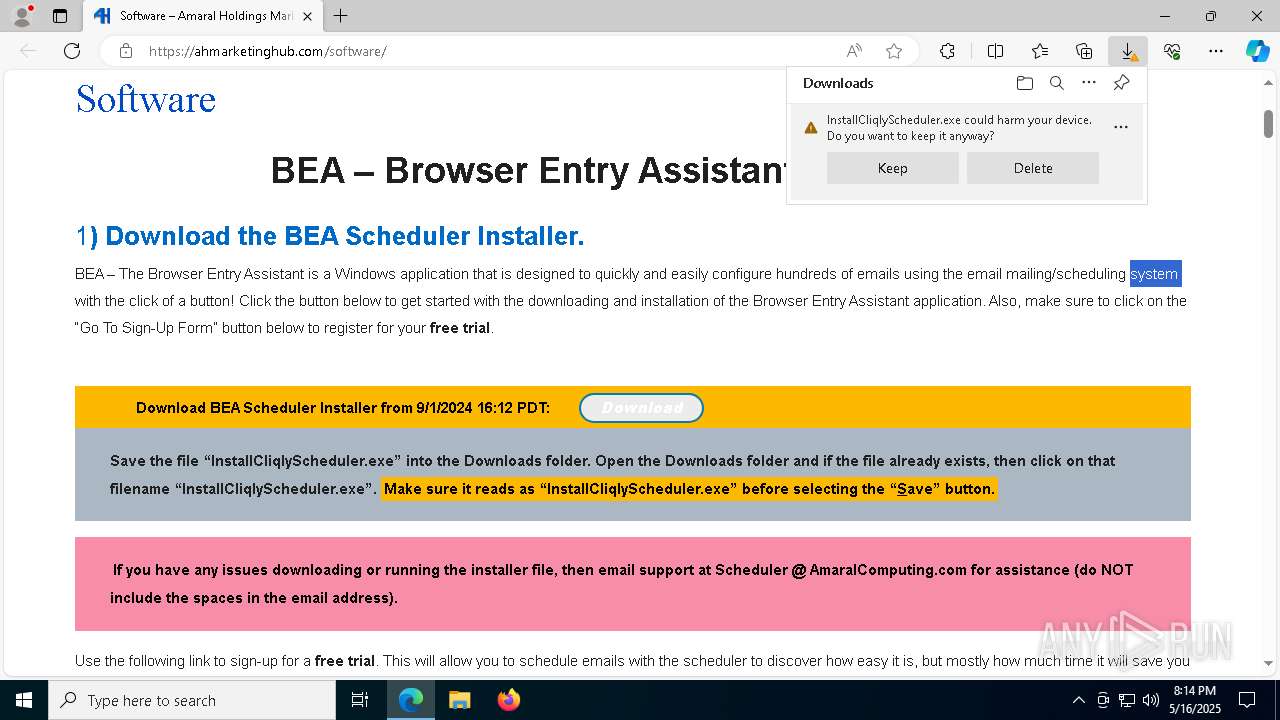The height and width of the screenshot is (720, 1280).
Task: Open the Favorites list icon
Action: 1040,51
